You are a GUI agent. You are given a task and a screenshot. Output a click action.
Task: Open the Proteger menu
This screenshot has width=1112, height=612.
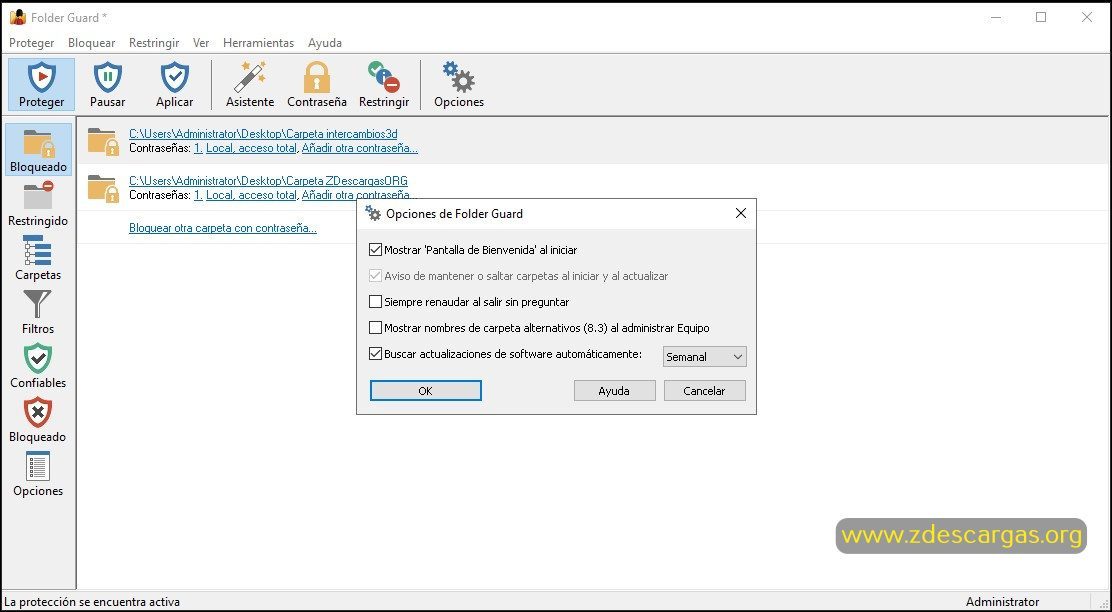point(31,43)
